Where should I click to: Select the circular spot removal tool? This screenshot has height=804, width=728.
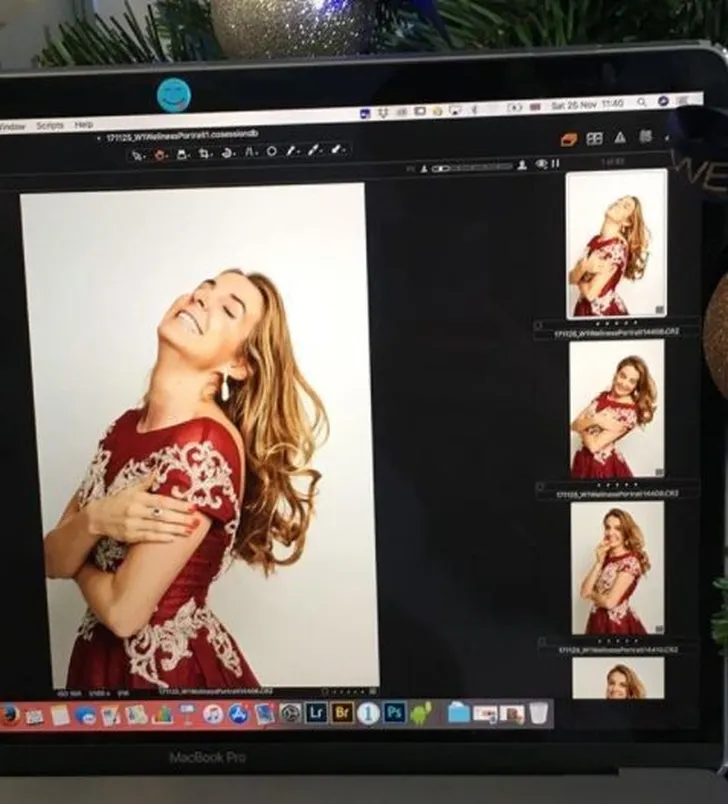point(271,152)
